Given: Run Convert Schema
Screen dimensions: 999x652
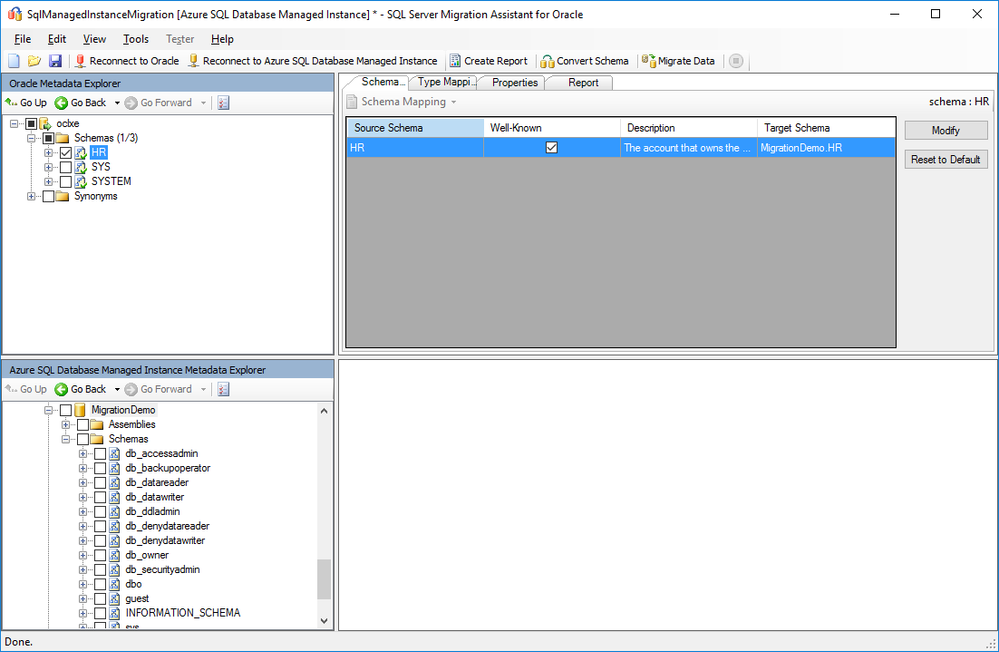Looking at the screenshot, I should point(584,61).
